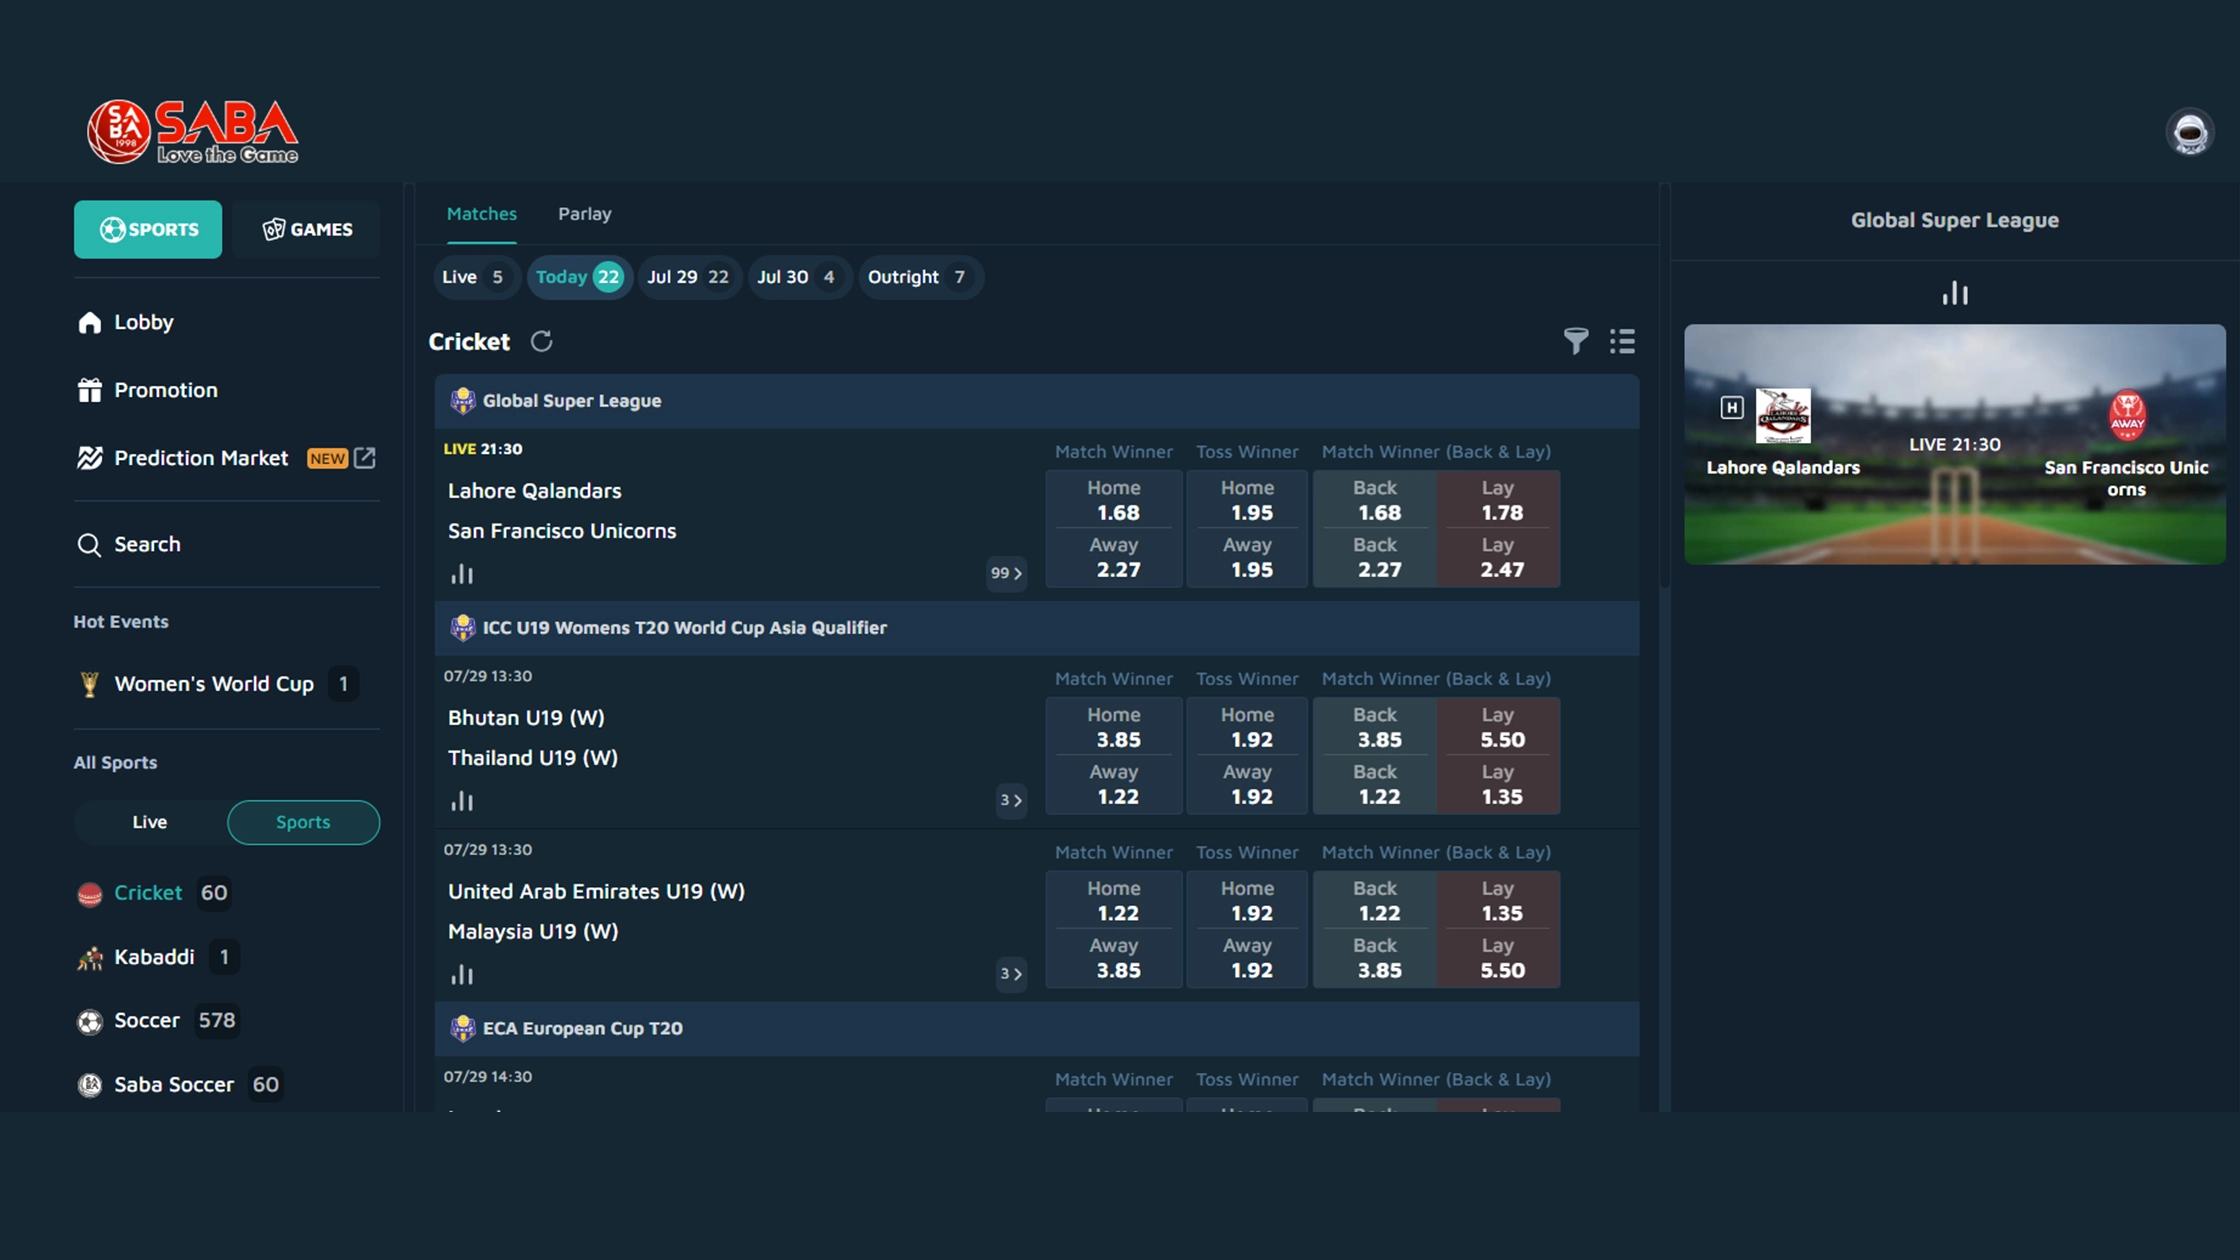Click the Women's World Cup trophy icon
Screen dimensions: 2240x1260
click(x=90, y=684)
